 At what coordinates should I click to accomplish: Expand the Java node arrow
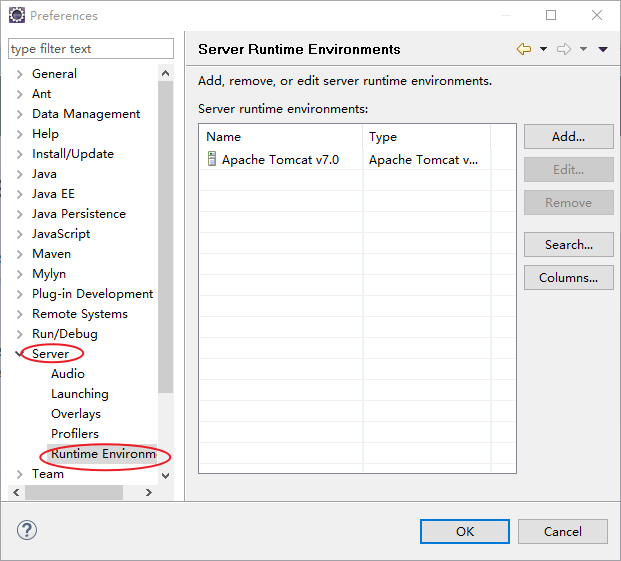point(19,174)
